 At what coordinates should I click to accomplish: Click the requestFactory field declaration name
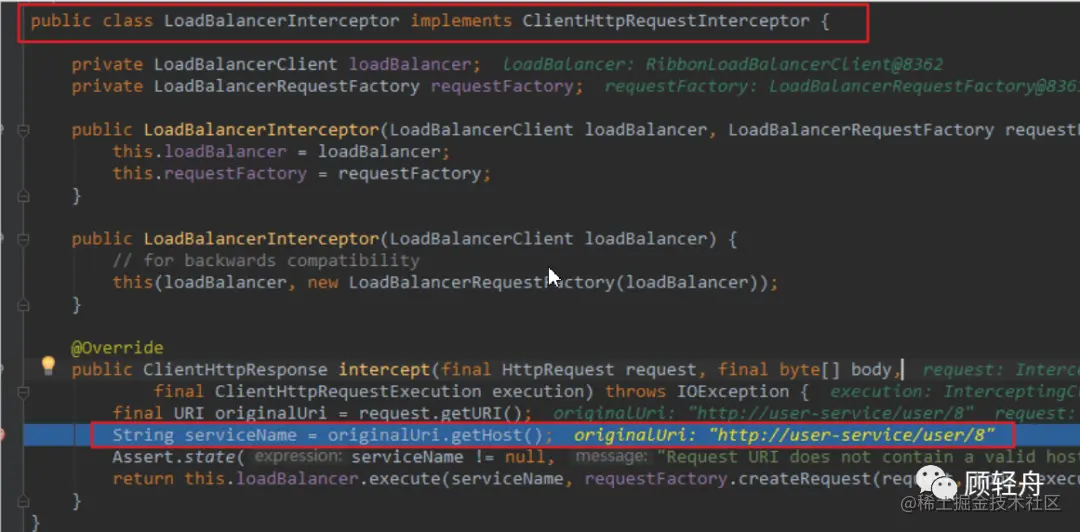[x=502, y=86]
